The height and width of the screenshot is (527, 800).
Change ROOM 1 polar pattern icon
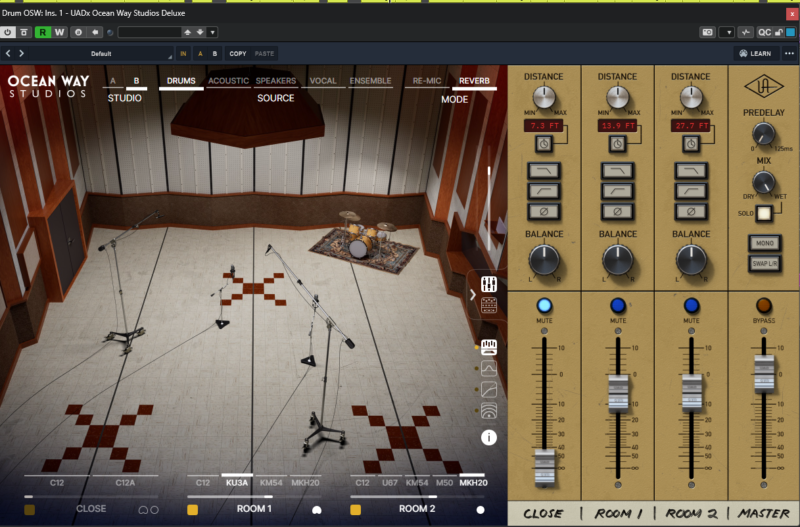pos(317,510)
